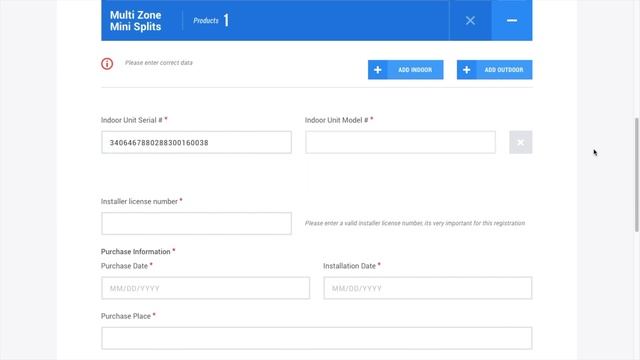This screenshot has width=640, height=360.
Task: Click the page vertical scrollbar thumb
Action: [636, 175]
